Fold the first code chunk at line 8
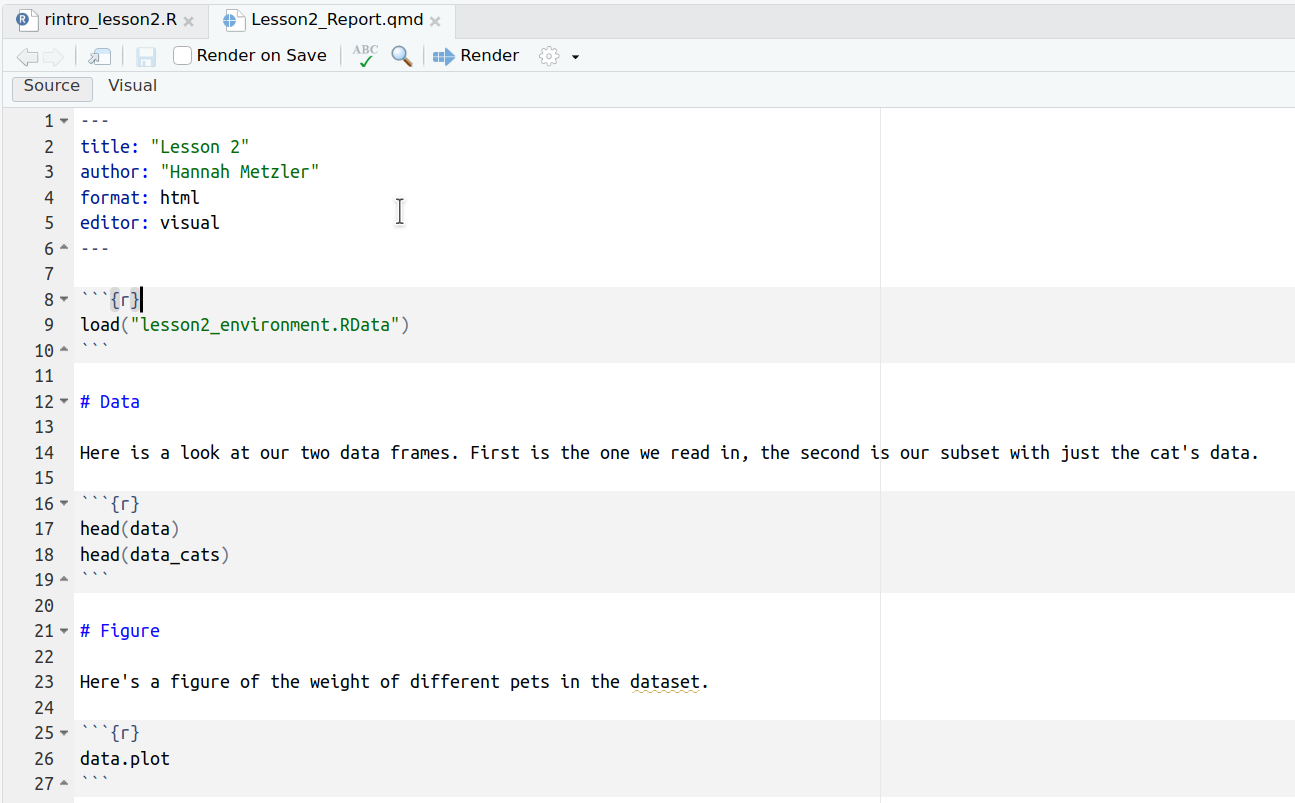This screenshot has width=1295, height=803. point(64,300)
